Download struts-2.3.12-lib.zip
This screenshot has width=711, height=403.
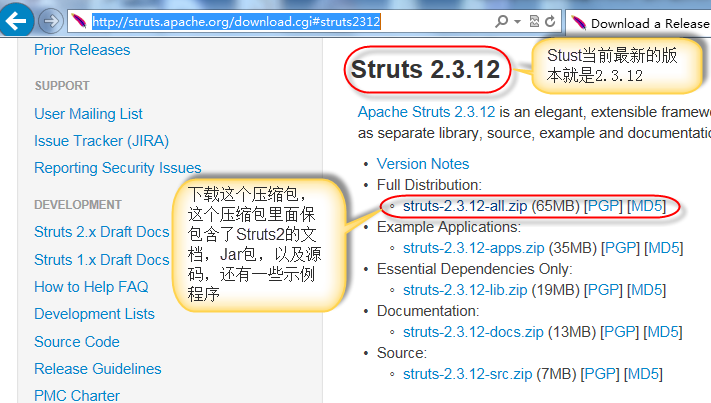[x=465, y=290]
